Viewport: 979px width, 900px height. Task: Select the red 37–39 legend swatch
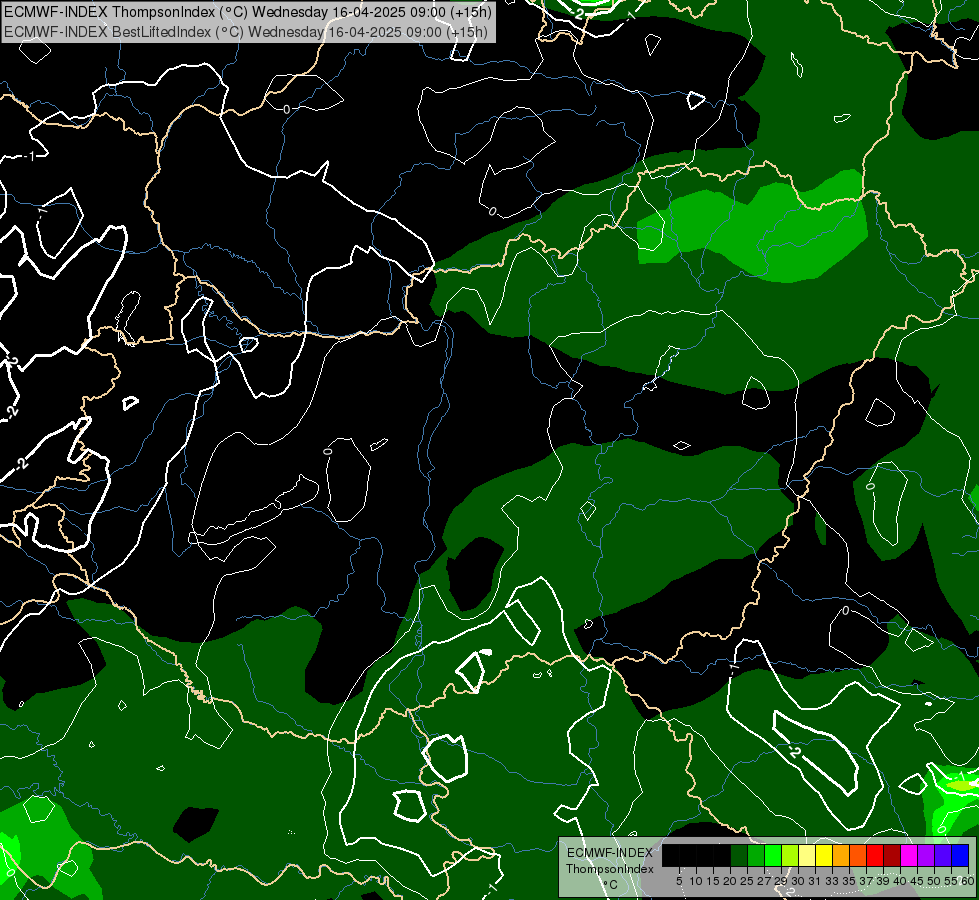875,855
